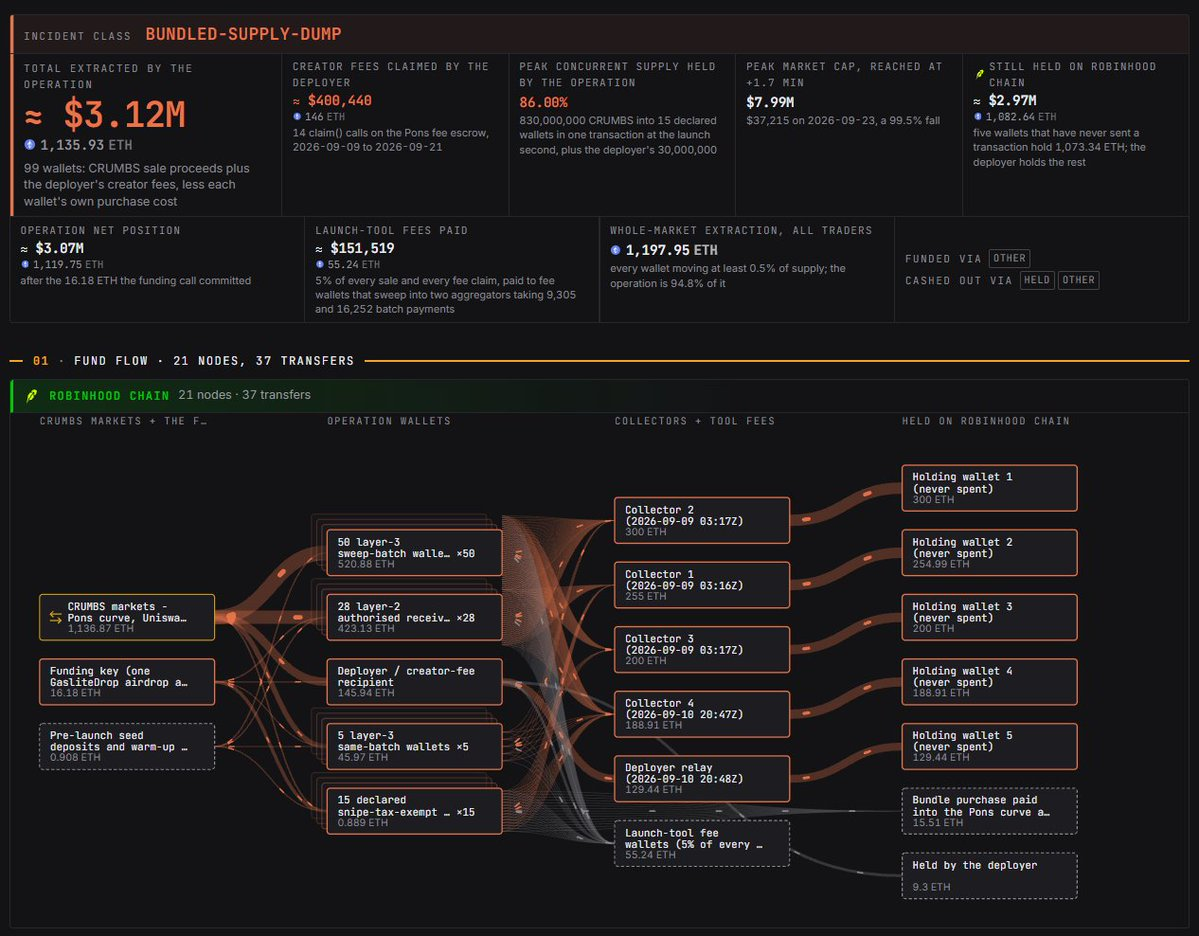1199x936 pixels.
Task: Open the 50 layer-3 sweep-batch wallets node
Action: pos(414,552)
